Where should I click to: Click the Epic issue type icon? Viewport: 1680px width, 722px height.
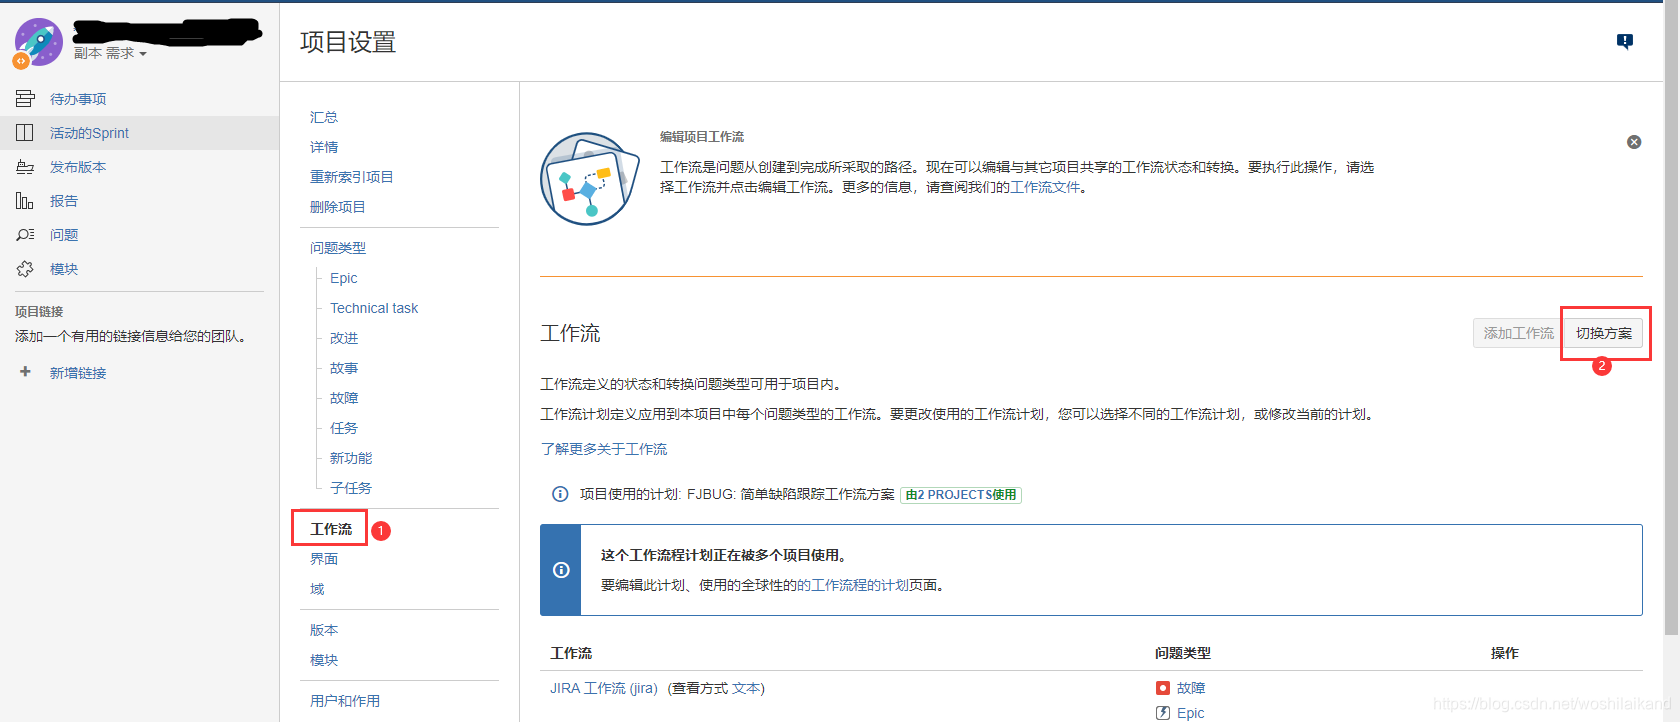pos(1163,713)
